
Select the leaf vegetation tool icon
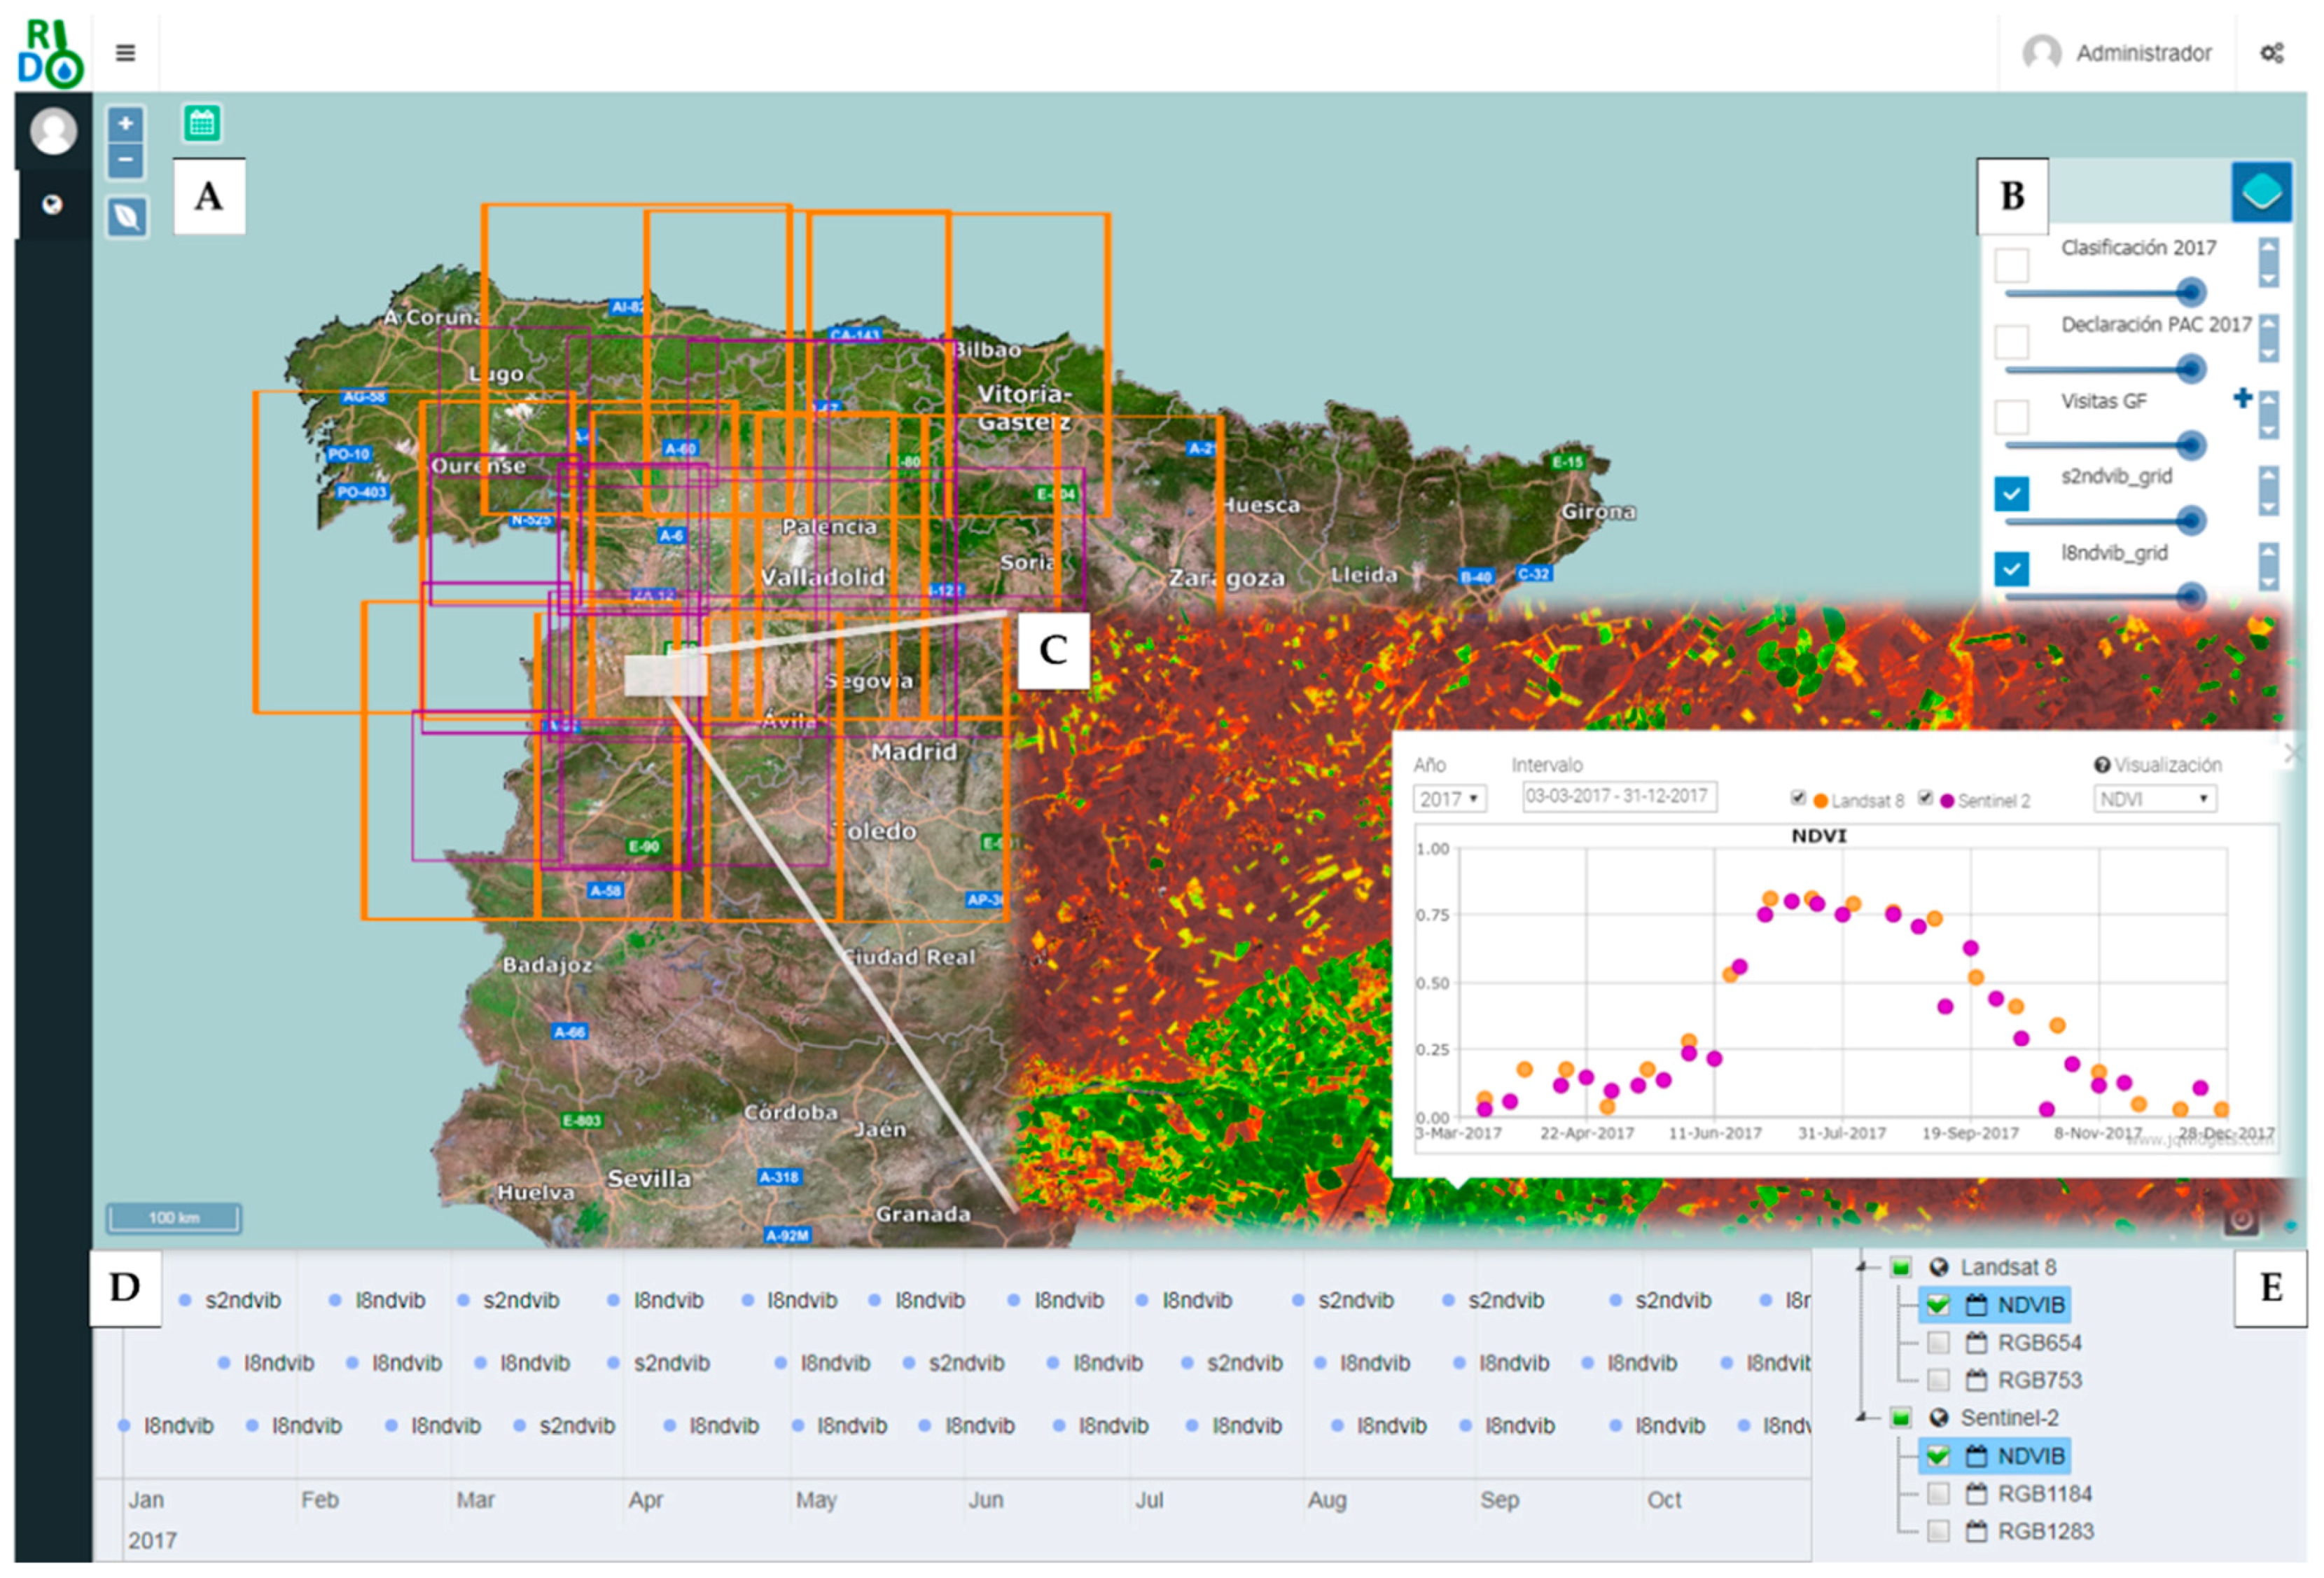pos(127,216)
